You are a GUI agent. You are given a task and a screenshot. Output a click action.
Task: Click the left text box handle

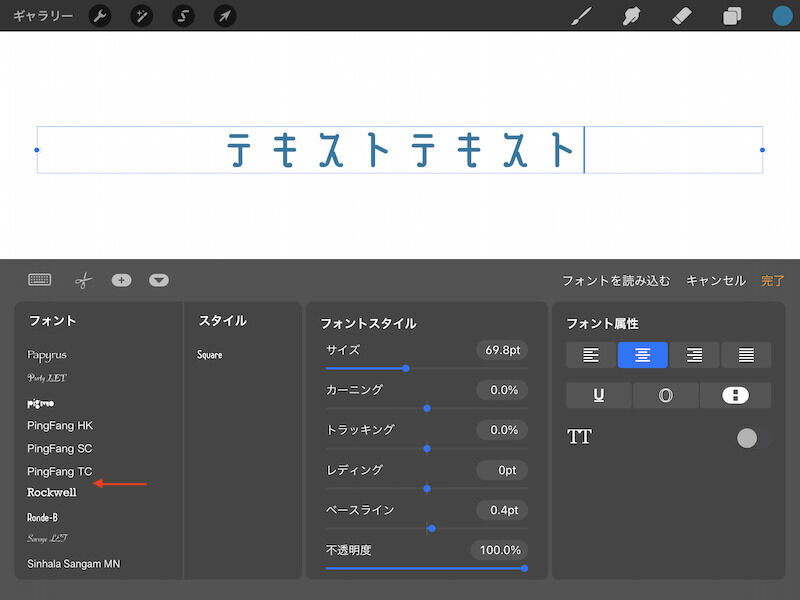pos(37,150)
